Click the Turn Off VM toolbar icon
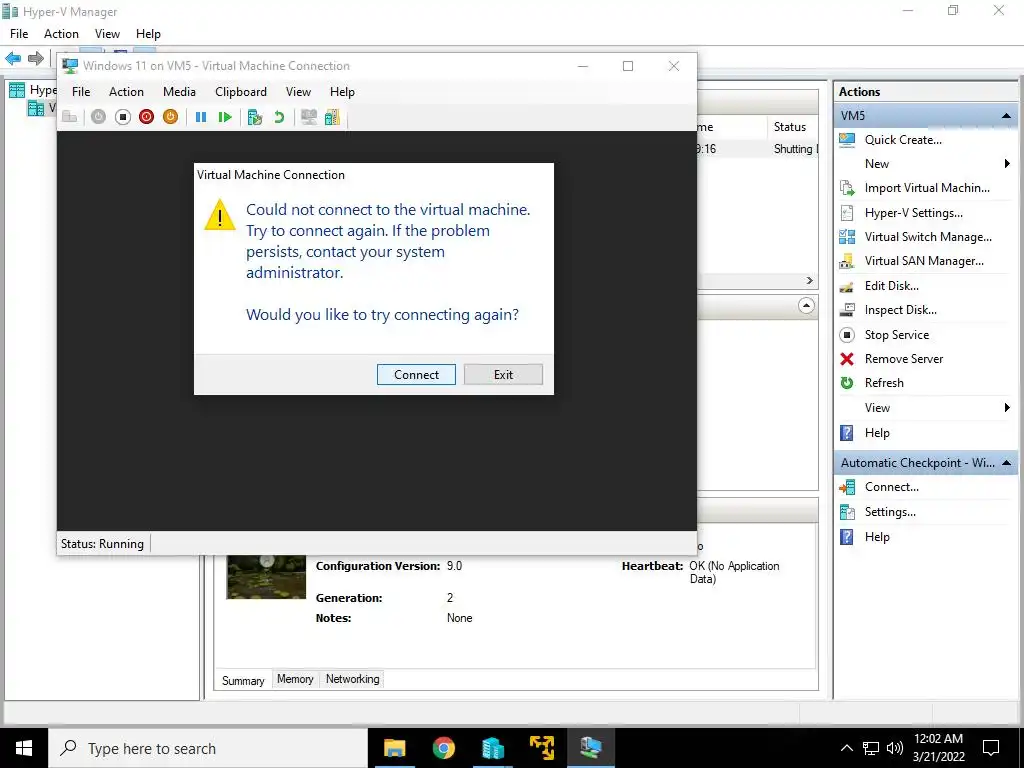Viewport: 1024px width, 768px height. [x=123, y=117]
